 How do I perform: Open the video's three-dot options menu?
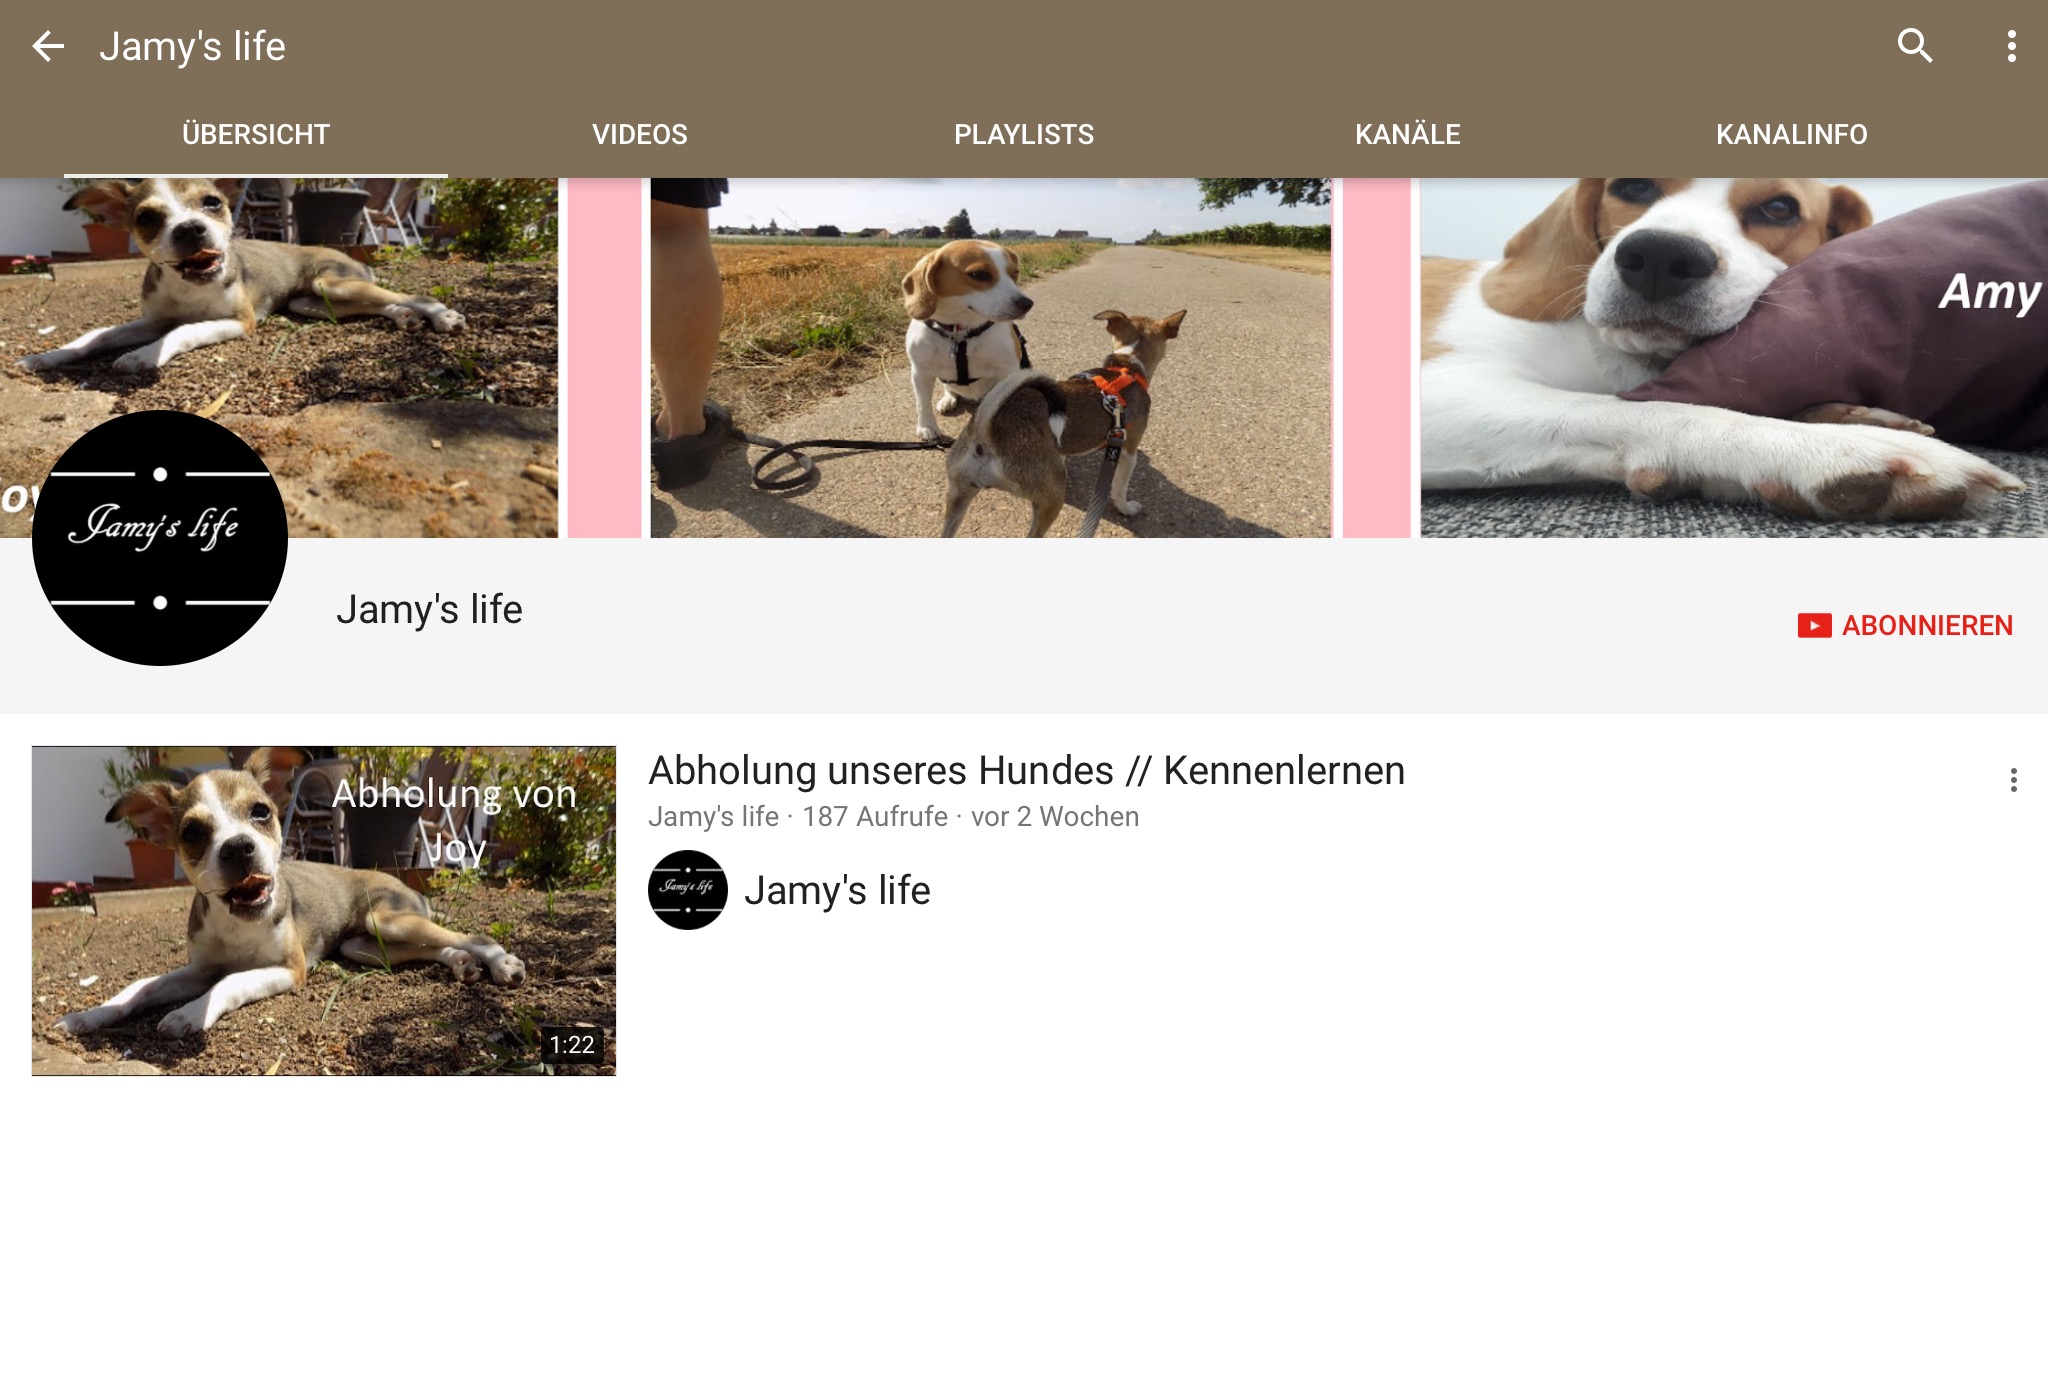[x=2013, y=780]
